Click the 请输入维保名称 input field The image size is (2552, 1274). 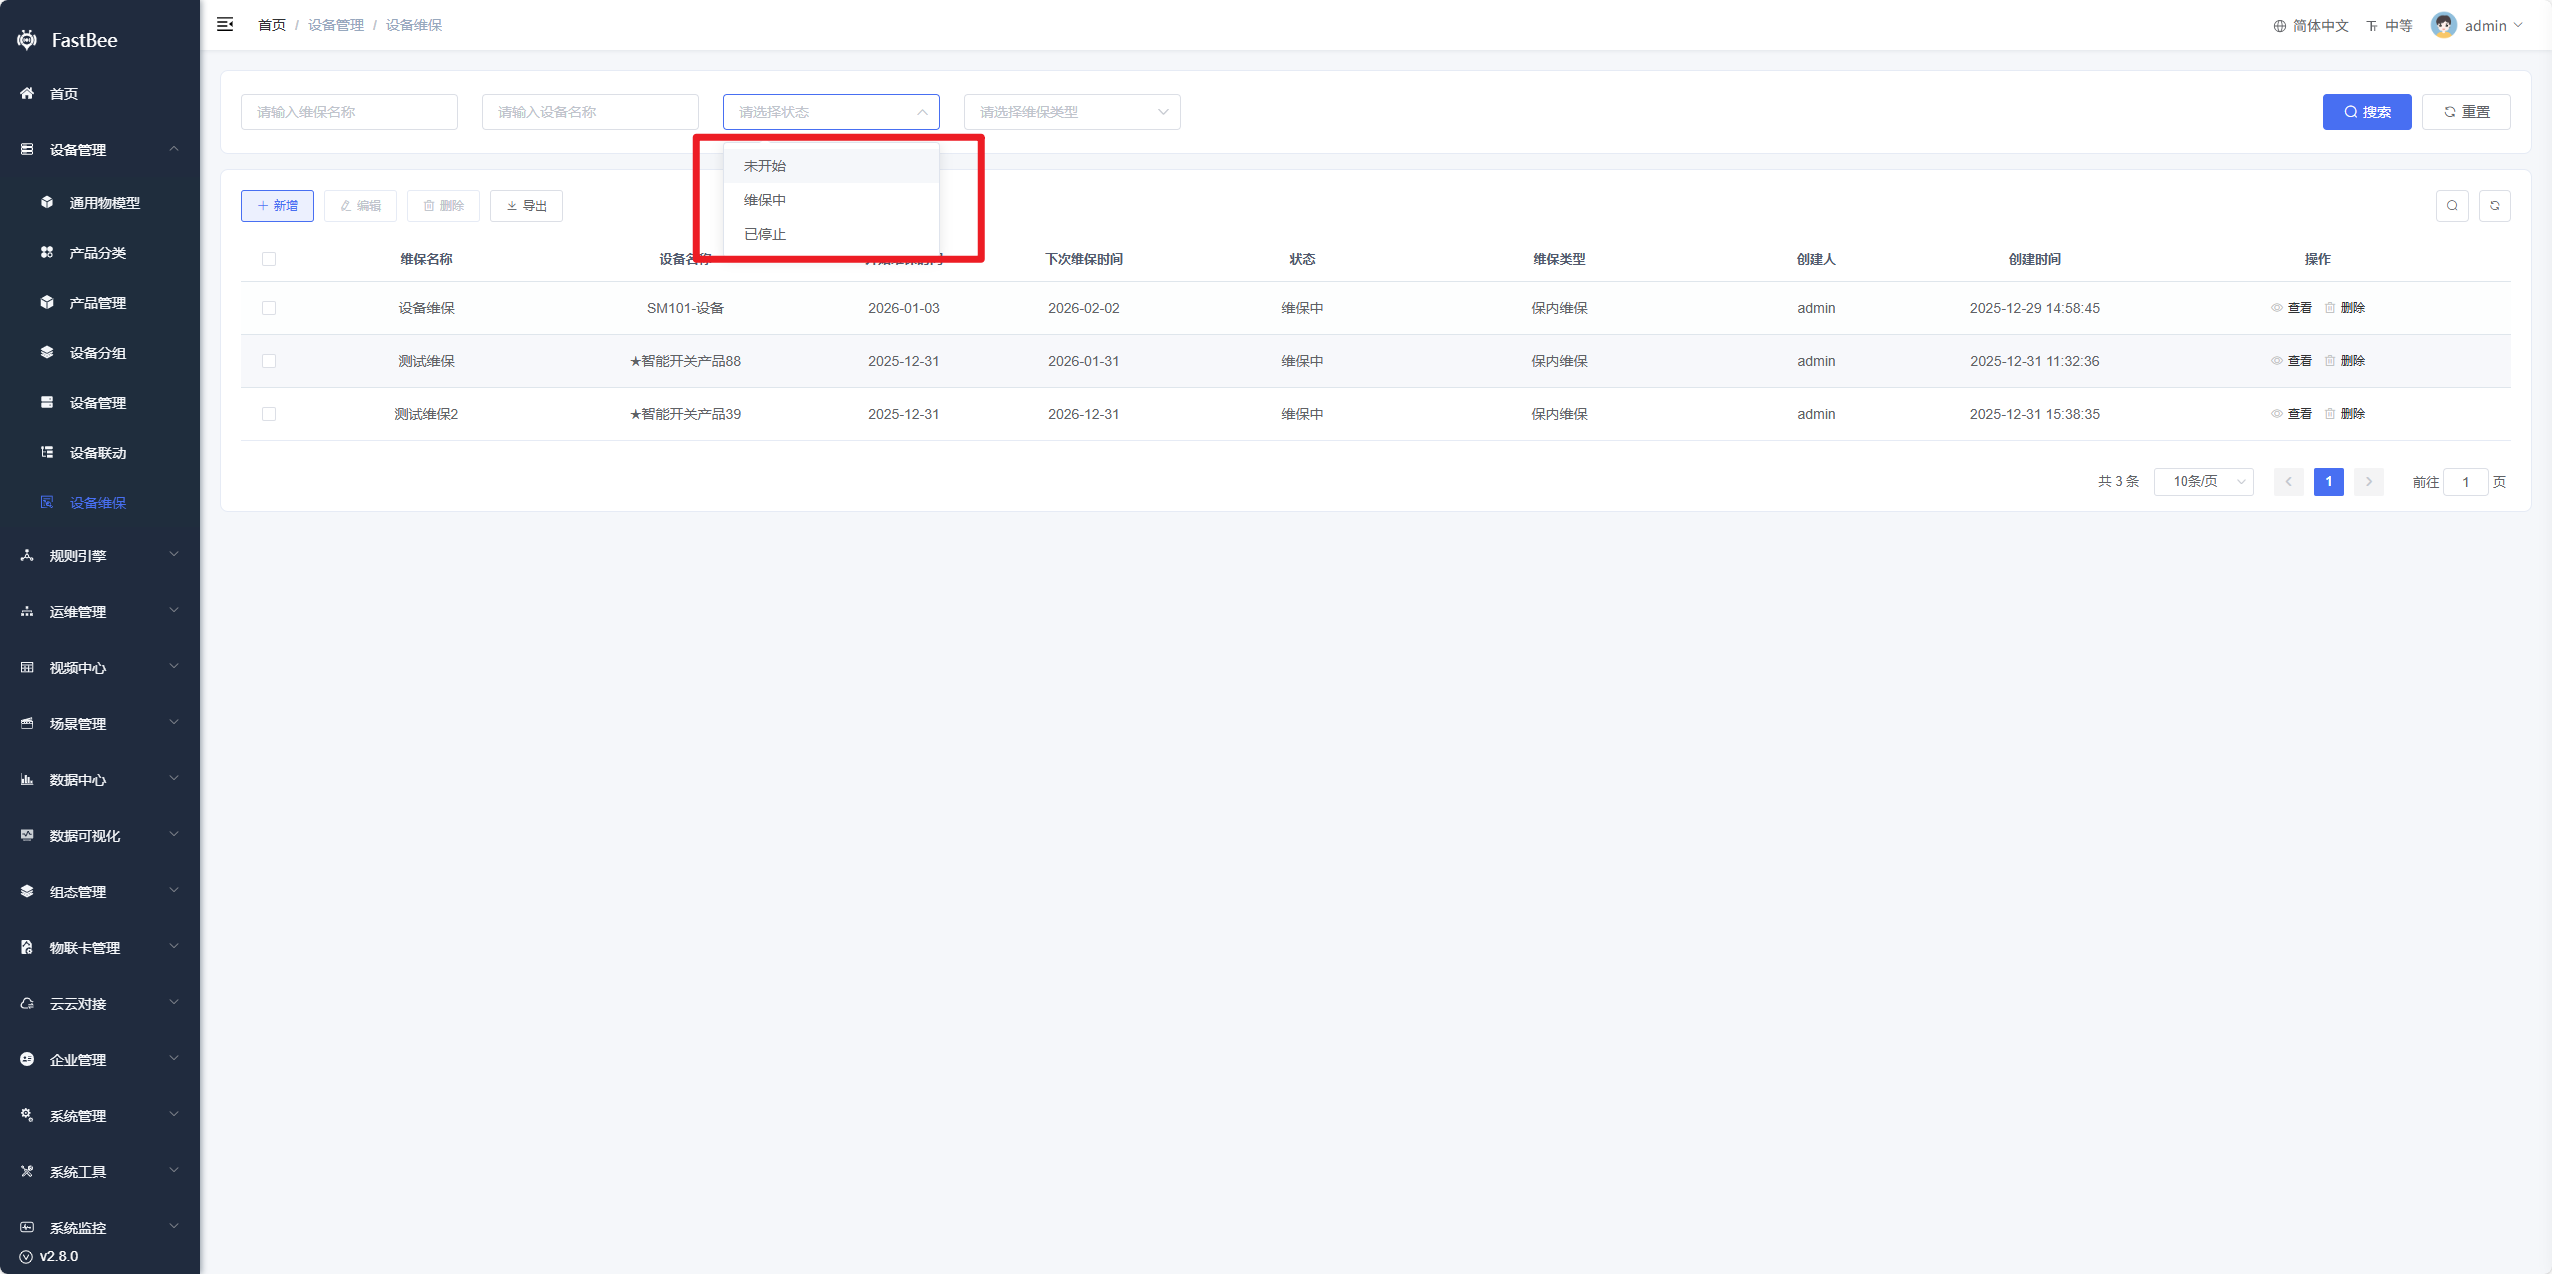click(348, 112)
